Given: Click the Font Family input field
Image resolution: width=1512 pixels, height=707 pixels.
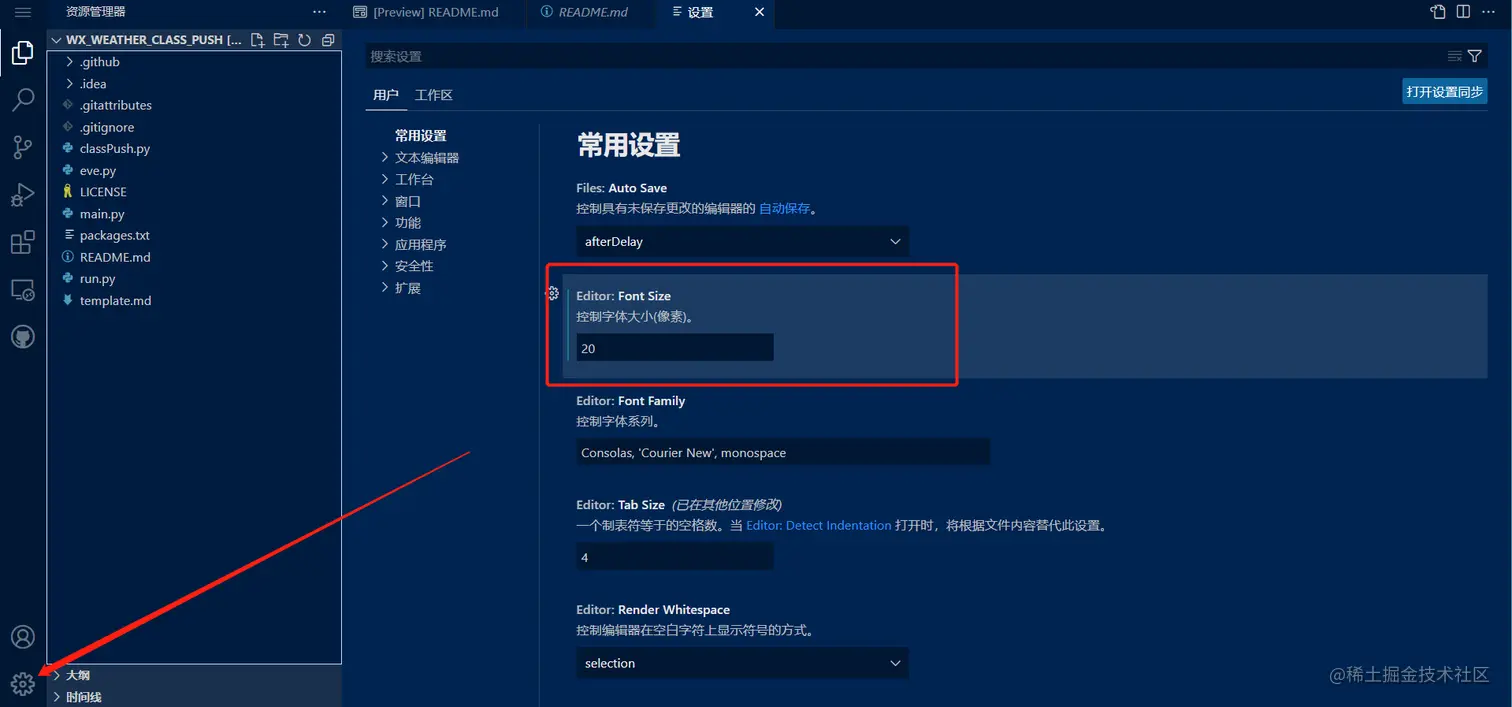Looking at the screenshot, I should tap(783, 452).
